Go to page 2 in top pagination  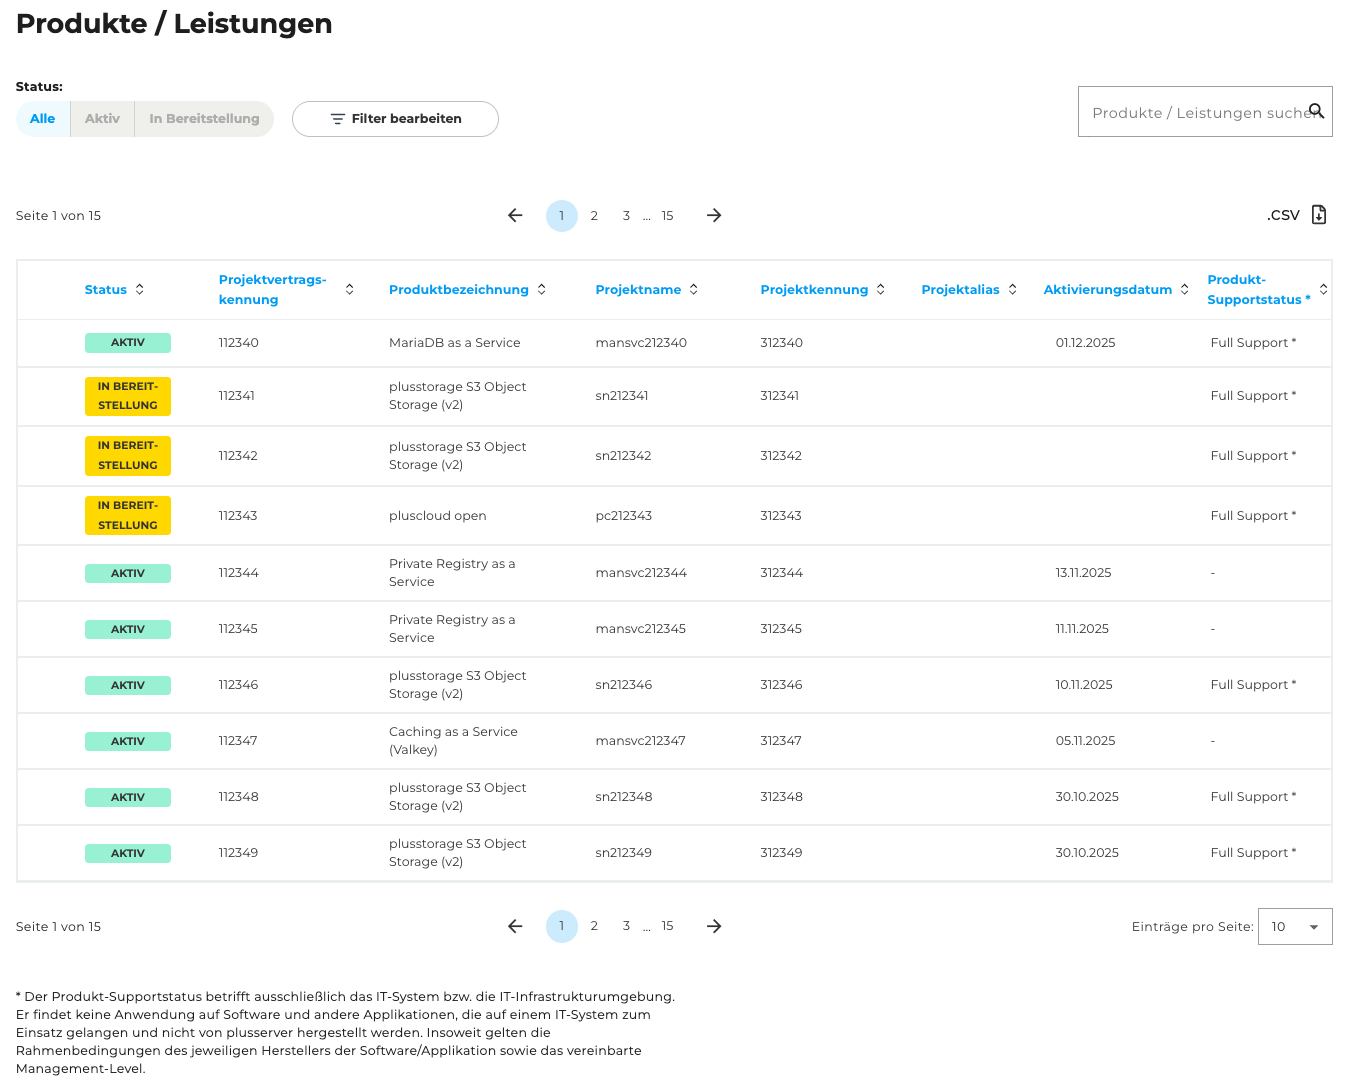coord(594,216)
